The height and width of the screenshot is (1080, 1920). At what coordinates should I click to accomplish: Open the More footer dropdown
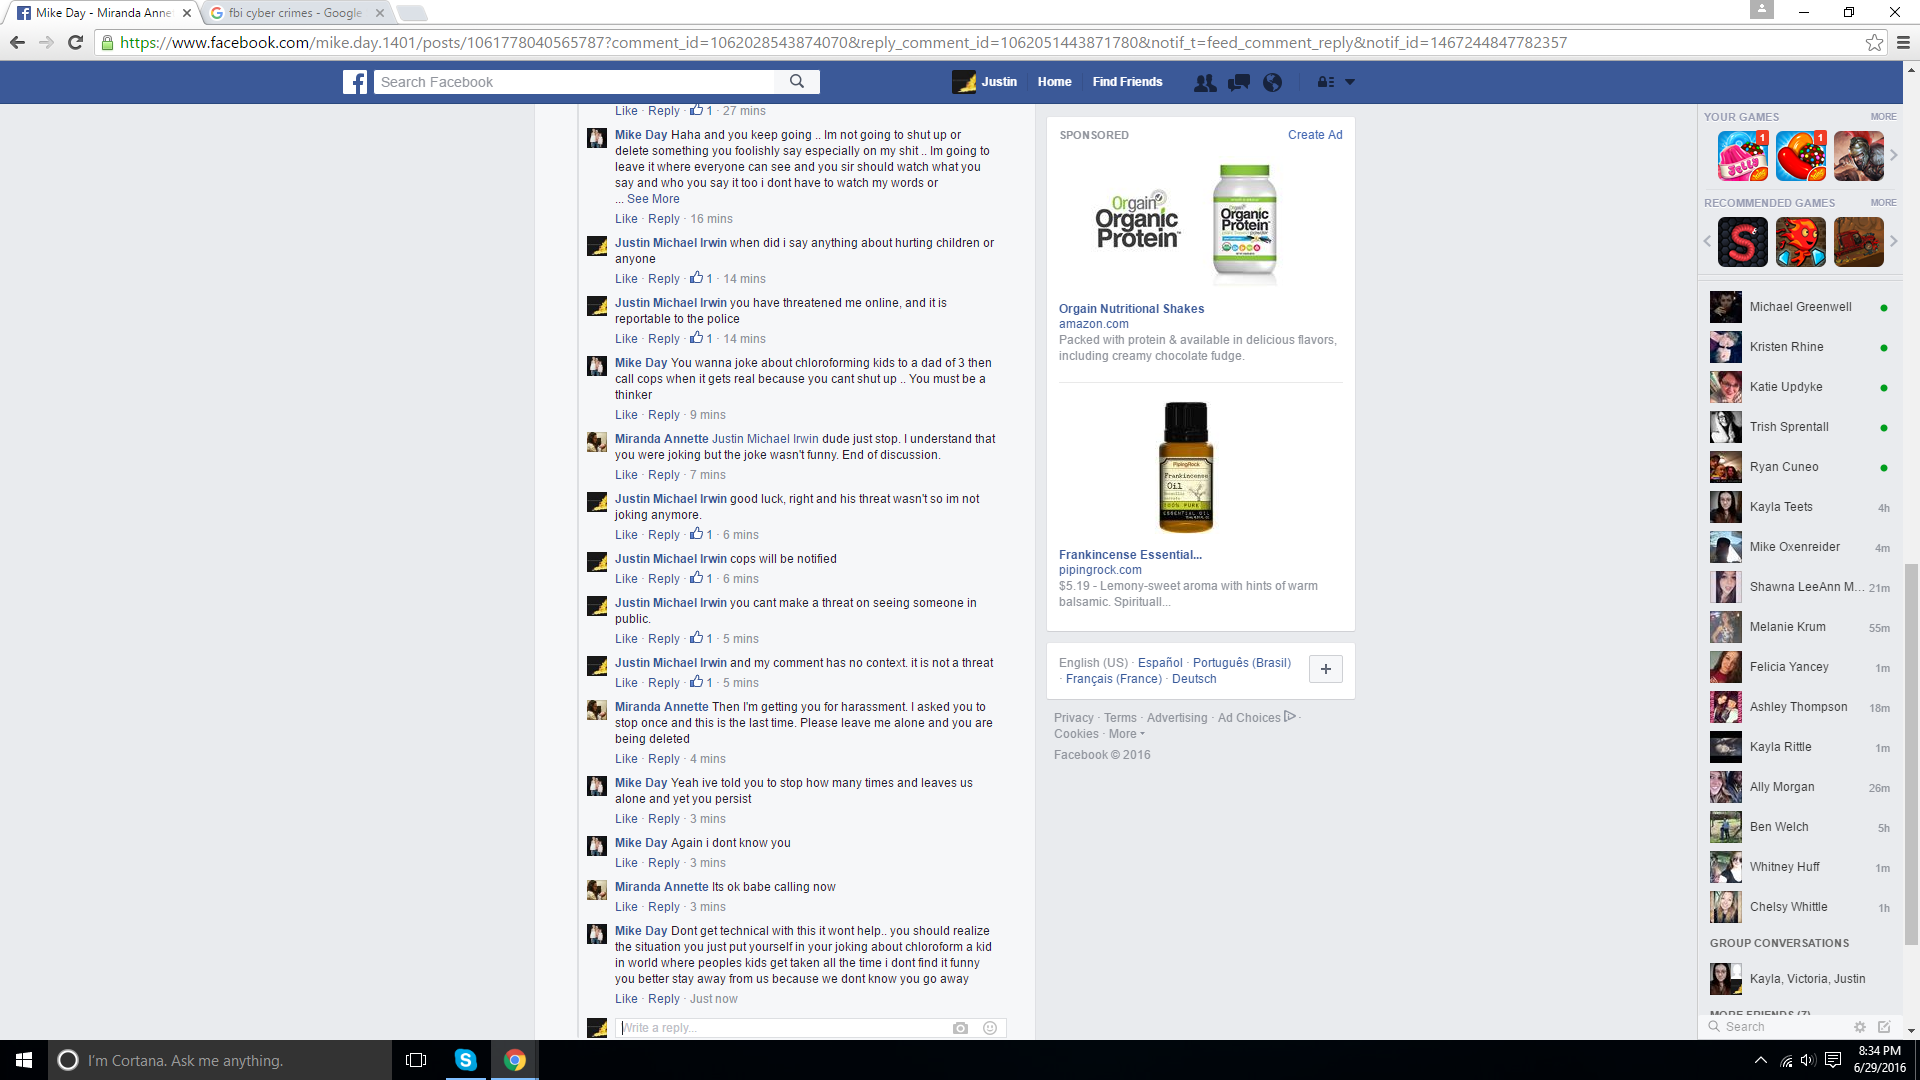(1126, 734)
